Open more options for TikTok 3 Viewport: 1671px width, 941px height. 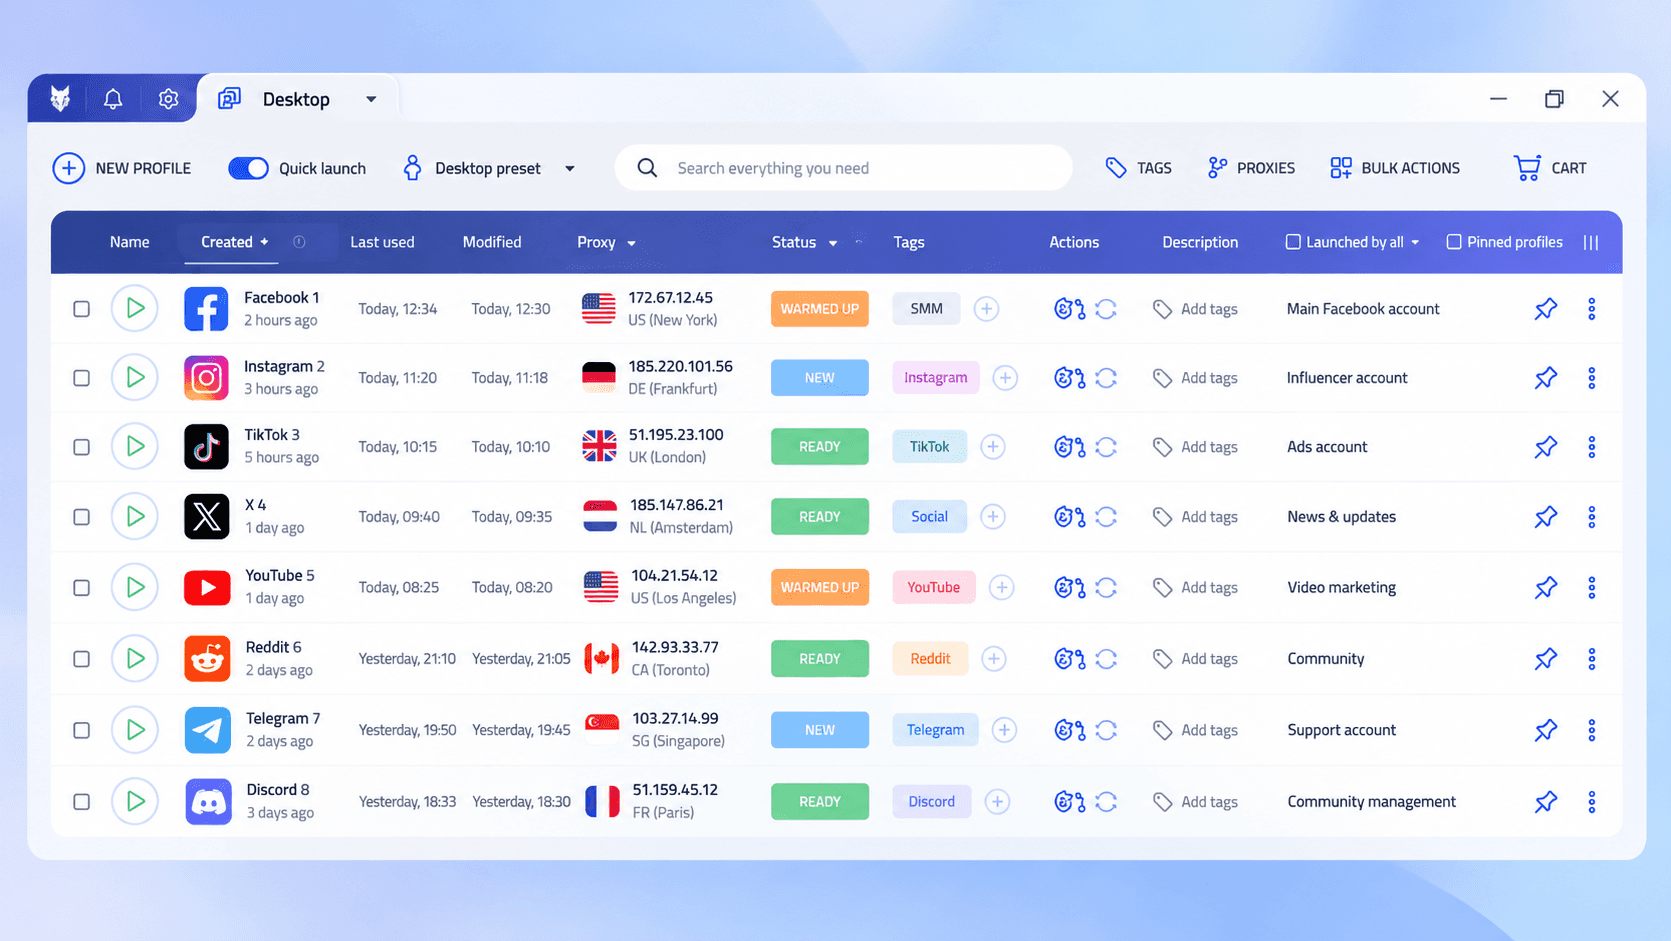point(1592,447)
